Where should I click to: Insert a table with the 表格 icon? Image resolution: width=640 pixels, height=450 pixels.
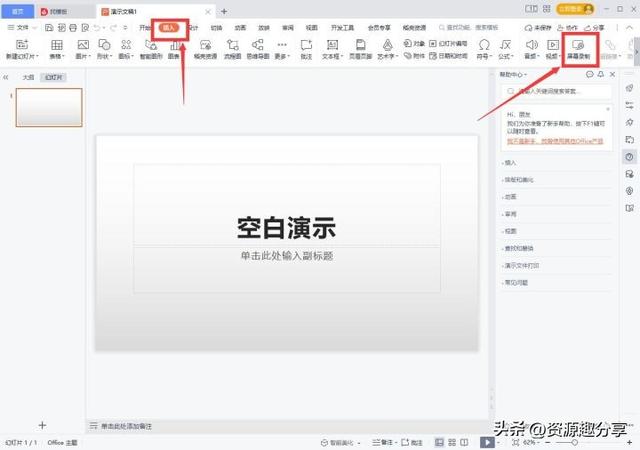[57, 49]
